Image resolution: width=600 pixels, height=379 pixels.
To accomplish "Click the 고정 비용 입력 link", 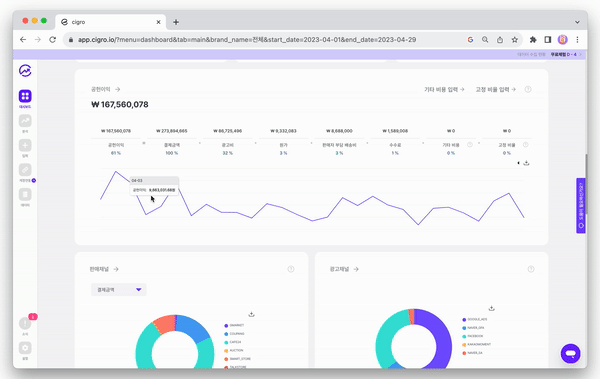I will [496, 89].
